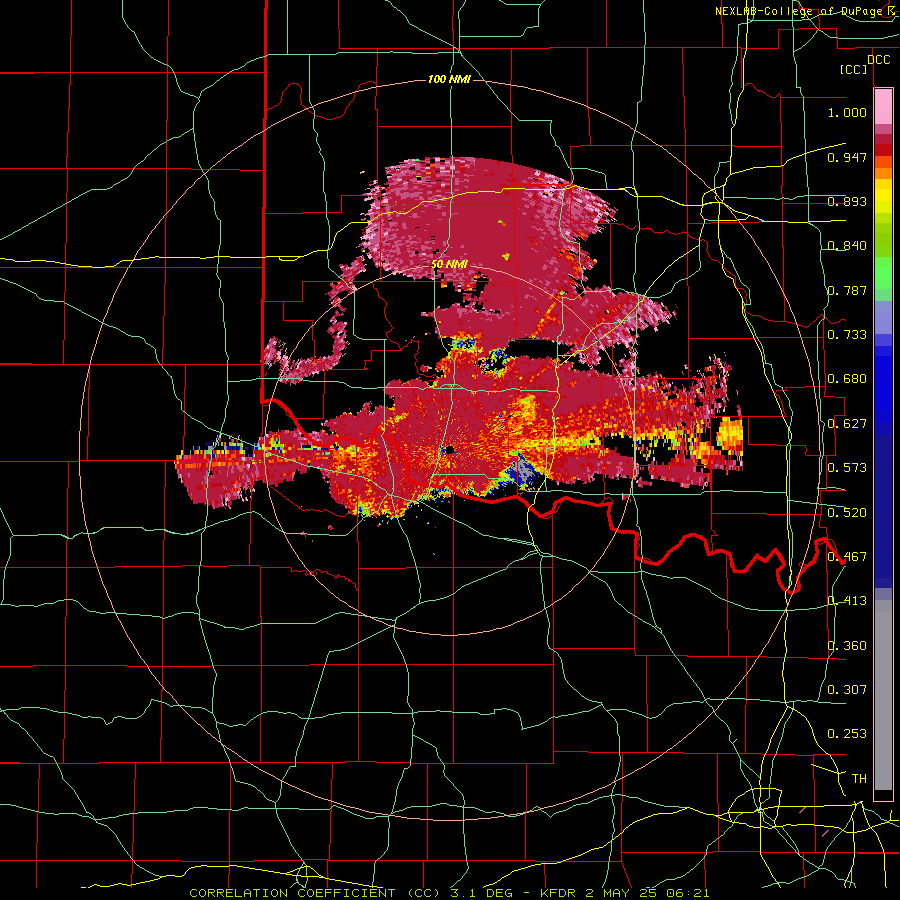
Task: Click the gray-blue low CC patch near the river
Action: tap(523, 471)
